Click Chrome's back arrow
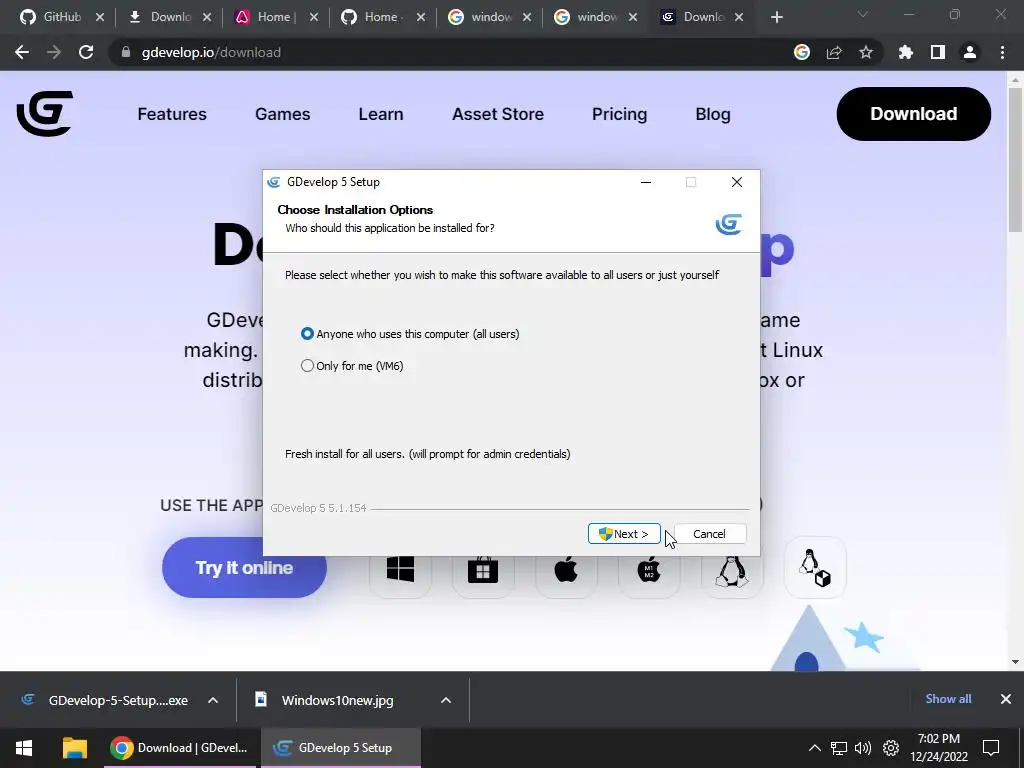 click(22, 52)
